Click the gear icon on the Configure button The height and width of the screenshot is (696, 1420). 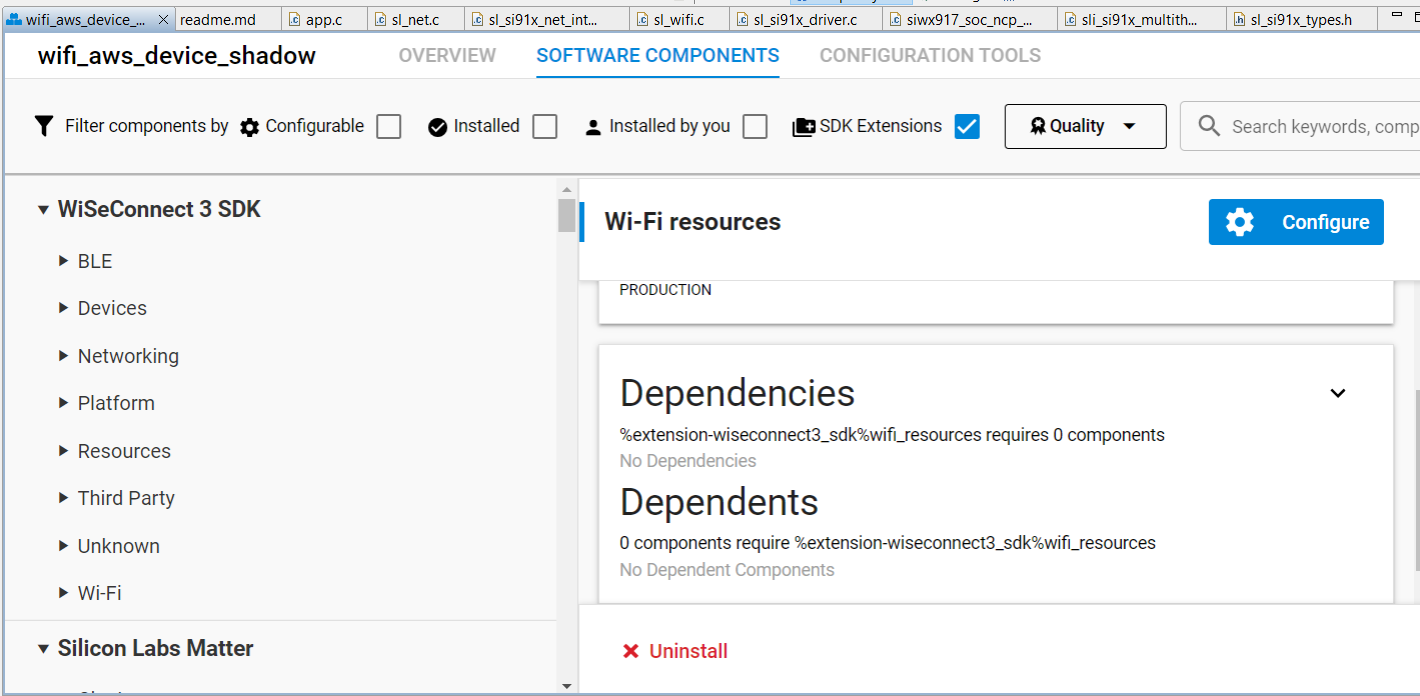1240,222
